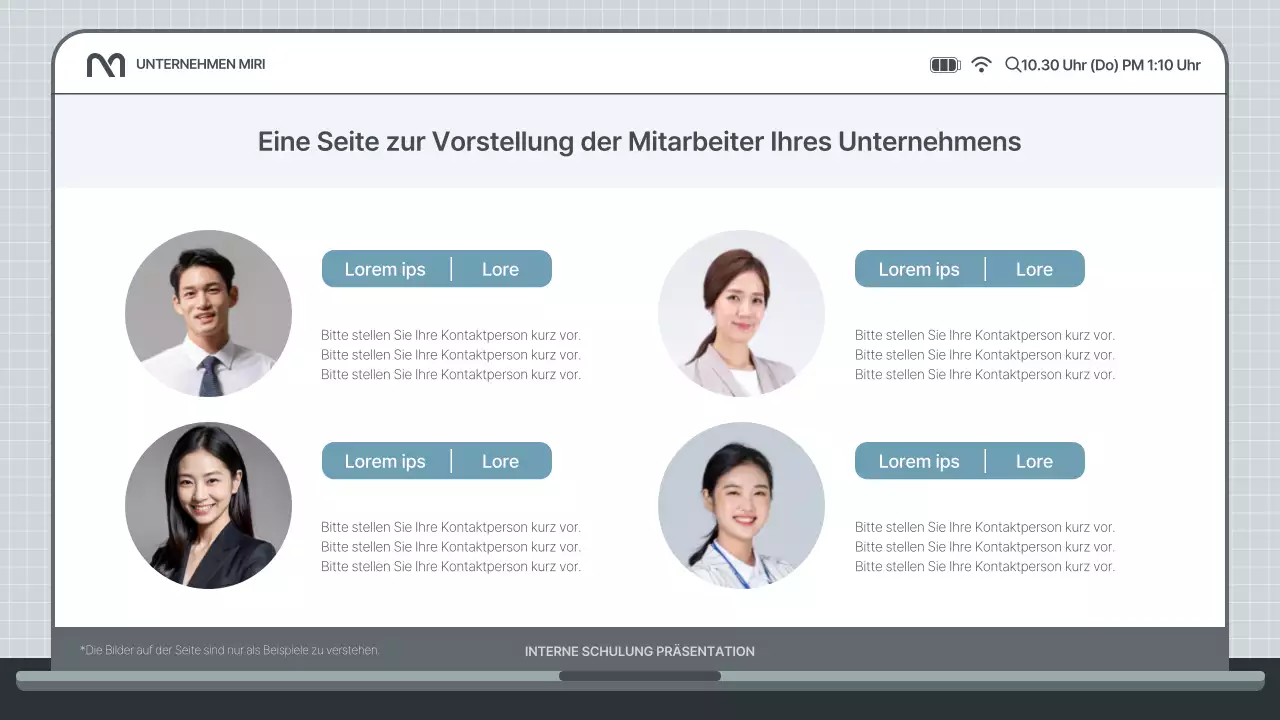Click the Unternehmen Miri "M" logo
The width and height of the screenshot is (1280, 720).
tap(107, 63)
